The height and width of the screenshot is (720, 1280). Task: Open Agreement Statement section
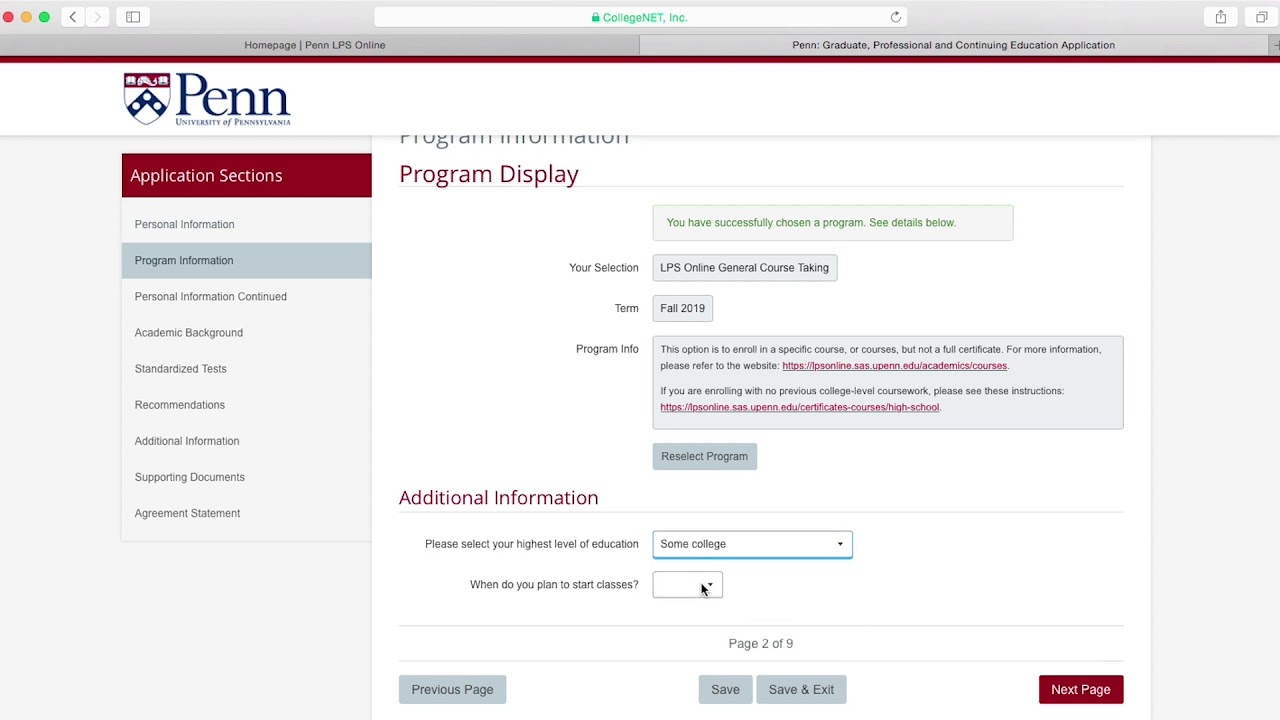pyautogui.click(x=247, y=513)
